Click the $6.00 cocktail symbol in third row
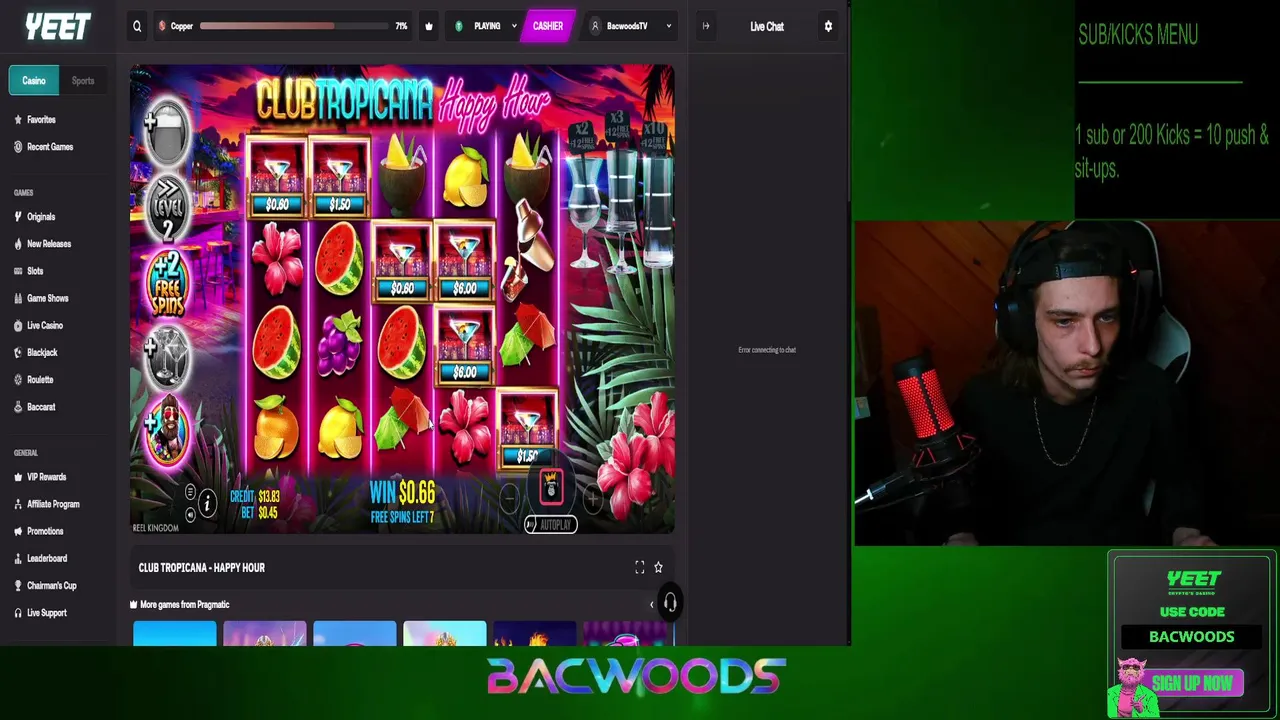This screenshot has width=1280, height=720. pyautogui.click(x=464, y=346)
